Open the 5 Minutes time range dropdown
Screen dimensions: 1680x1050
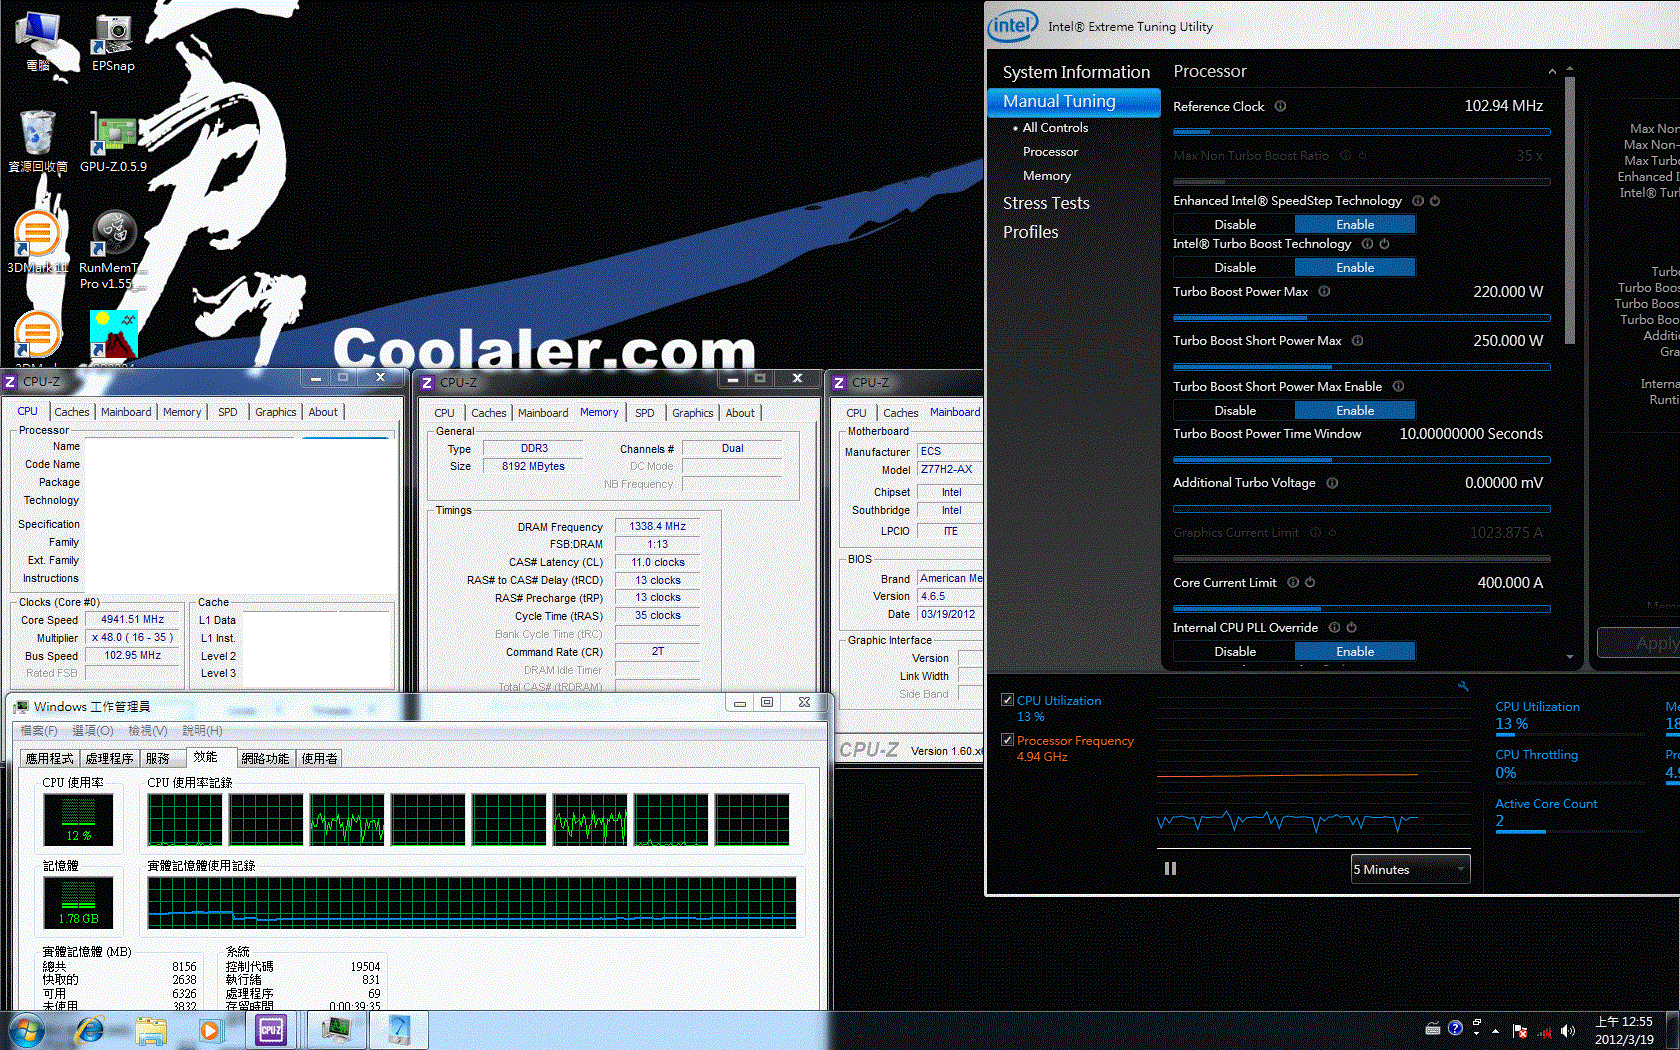pos(1411,869)
